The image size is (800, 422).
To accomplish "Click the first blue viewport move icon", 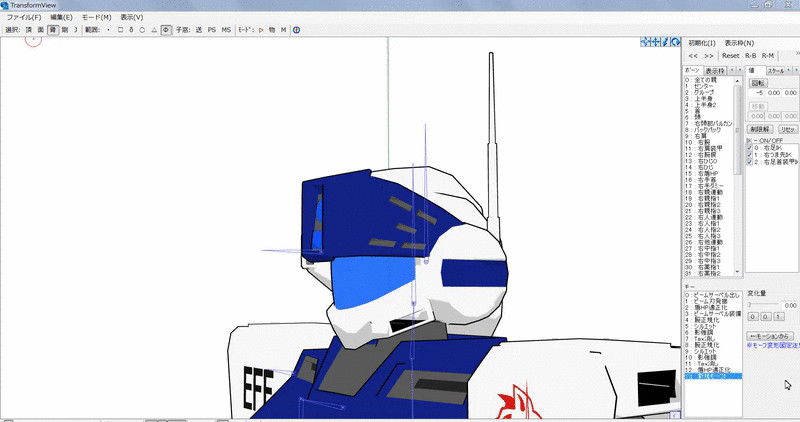I will tap(647, 42).
